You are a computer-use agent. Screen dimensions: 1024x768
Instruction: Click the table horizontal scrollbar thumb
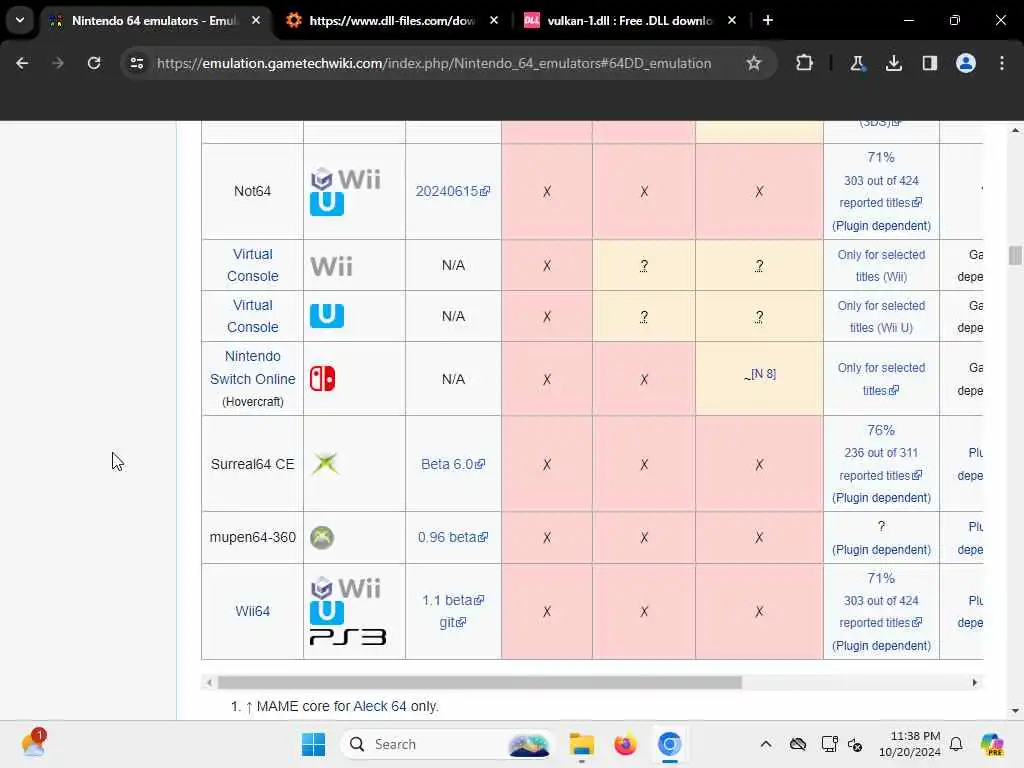pos(479,682)
